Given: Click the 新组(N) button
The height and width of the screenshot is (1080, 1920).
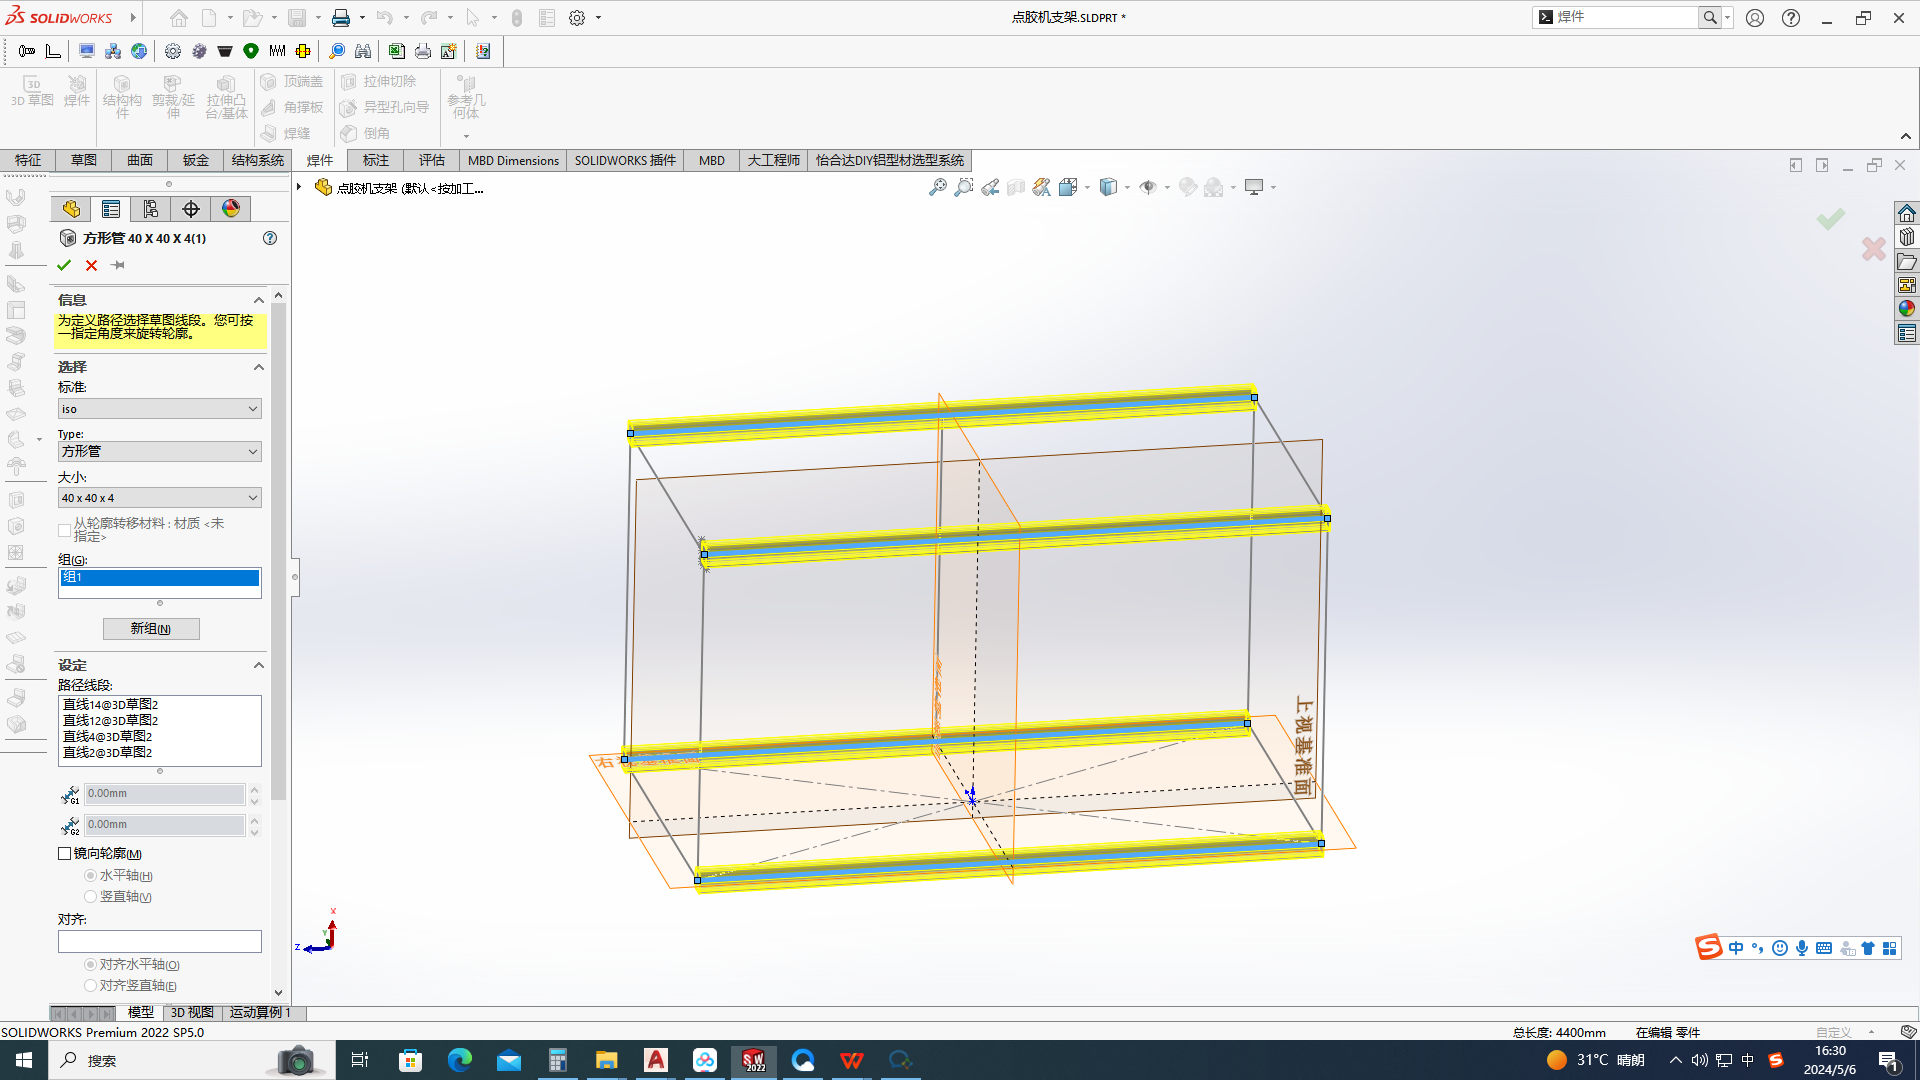Looking at the screenshot, I should point(151,628).
